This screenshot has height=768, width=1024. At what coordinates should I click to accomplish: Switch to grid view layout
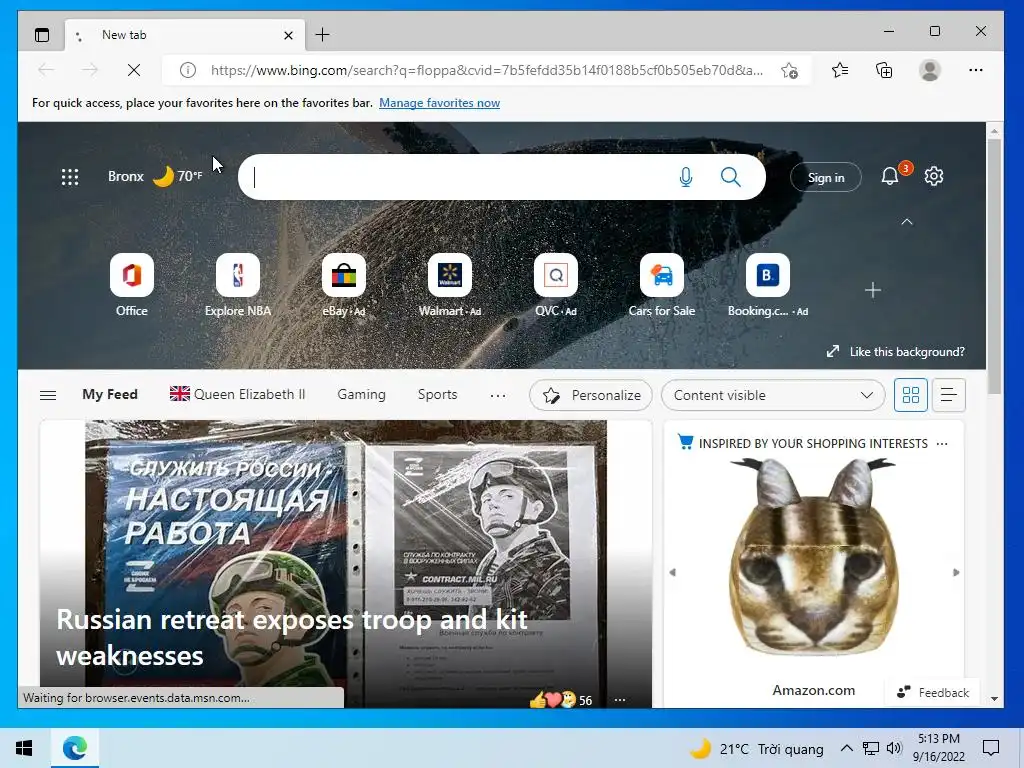pos(910,395)
